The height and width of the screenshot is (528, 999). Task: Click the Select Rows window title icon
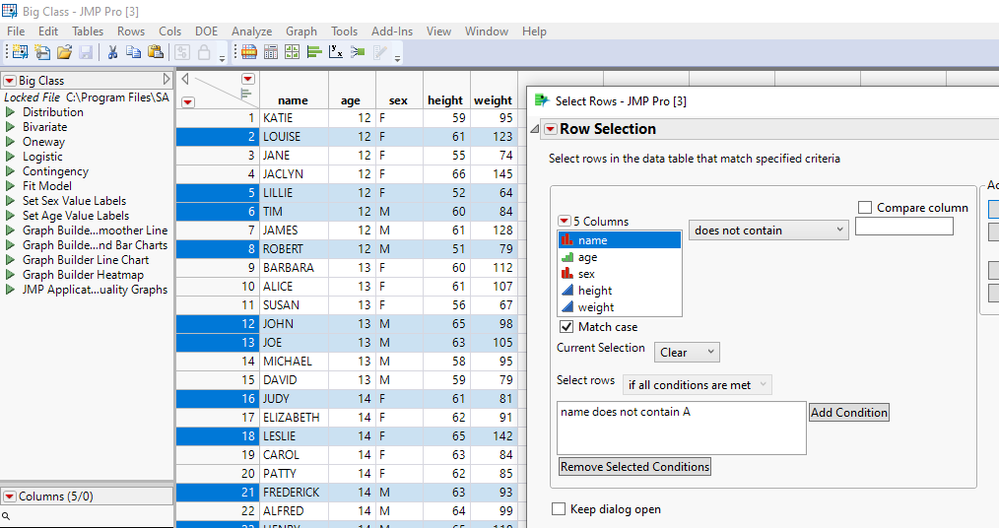click(x=542, y=101)
